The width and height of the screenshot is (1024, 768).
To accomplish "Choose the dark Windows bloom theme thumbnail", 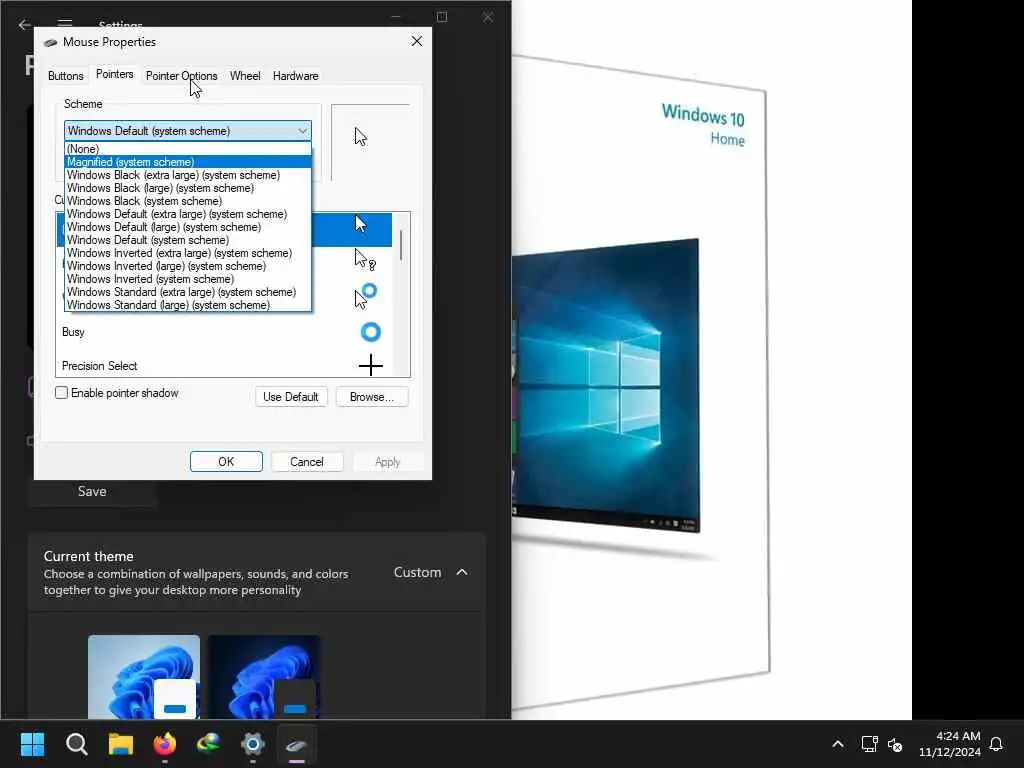I will point(264,677).
